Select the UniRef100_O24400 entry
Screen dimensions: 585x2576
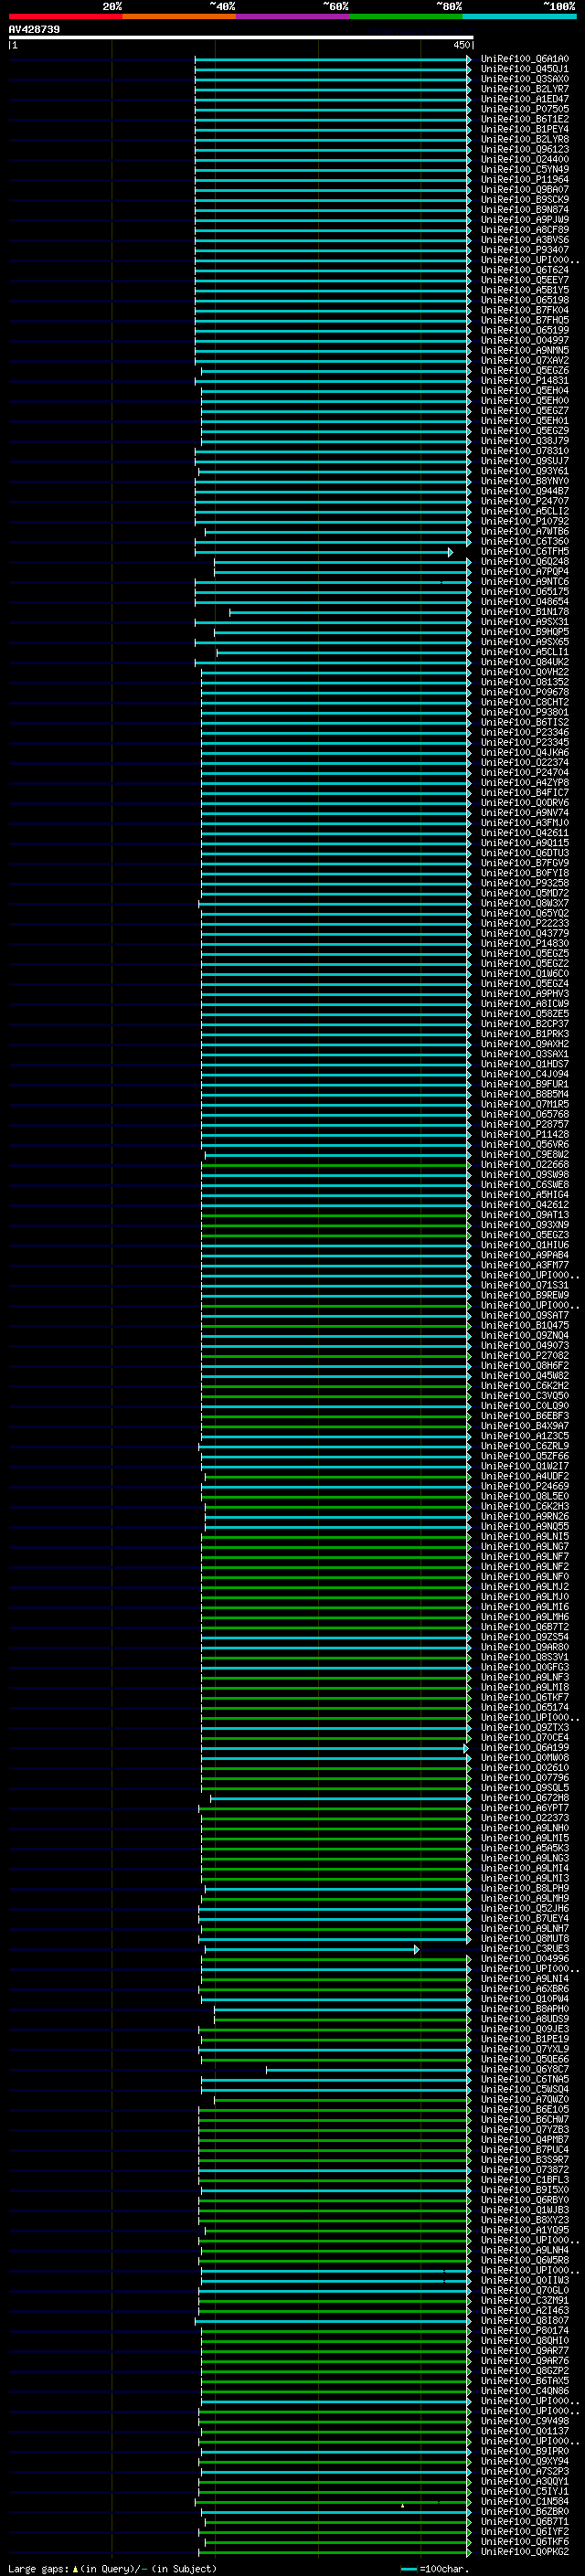point(525,159)
